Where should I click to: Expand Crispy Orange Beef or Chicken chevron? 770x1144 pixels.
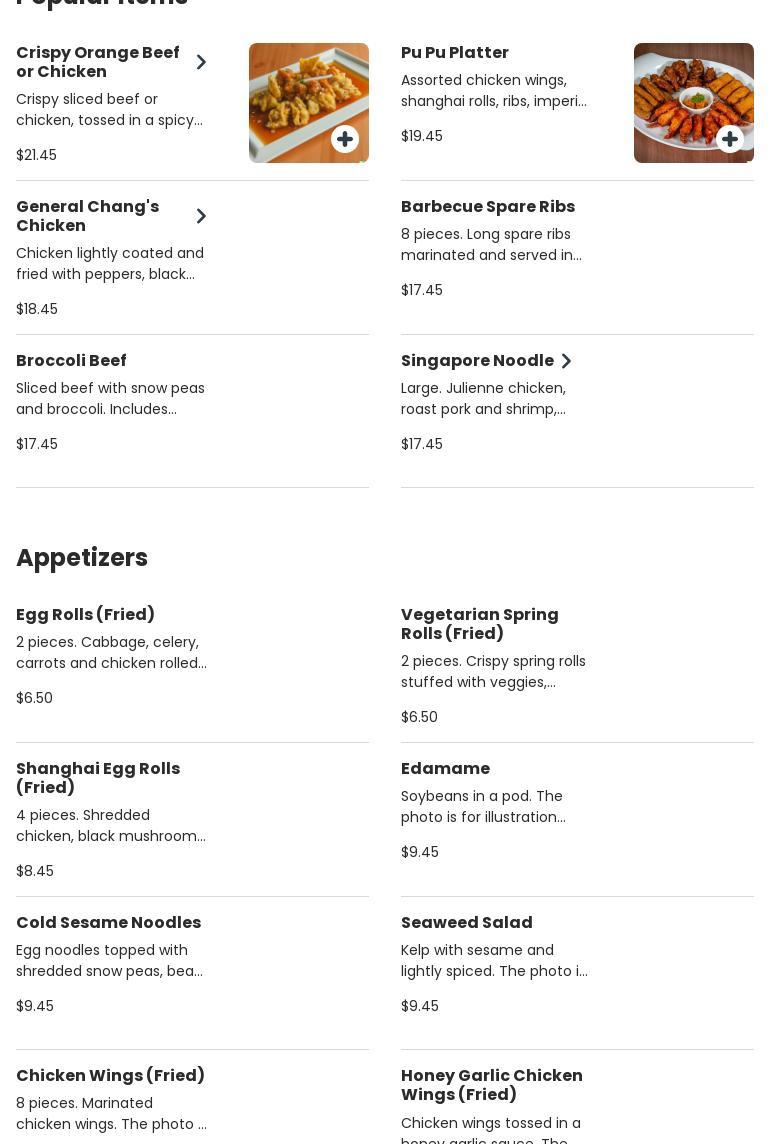[201, 62]
